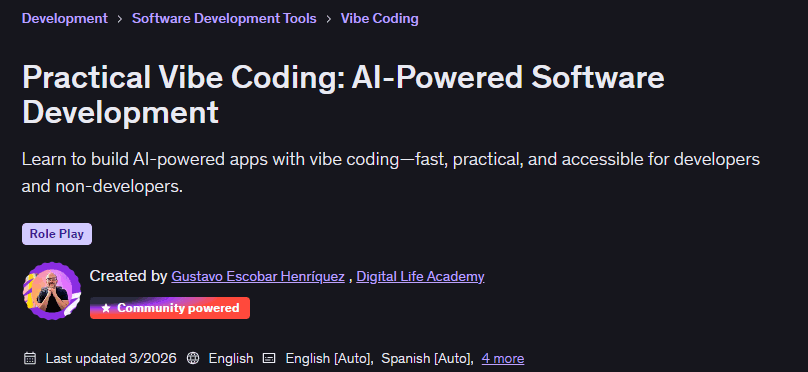Click the course subtitle starting with 'Learn to build'
The width and height of the screenshot is (808, 372).
tap(391, 173)
